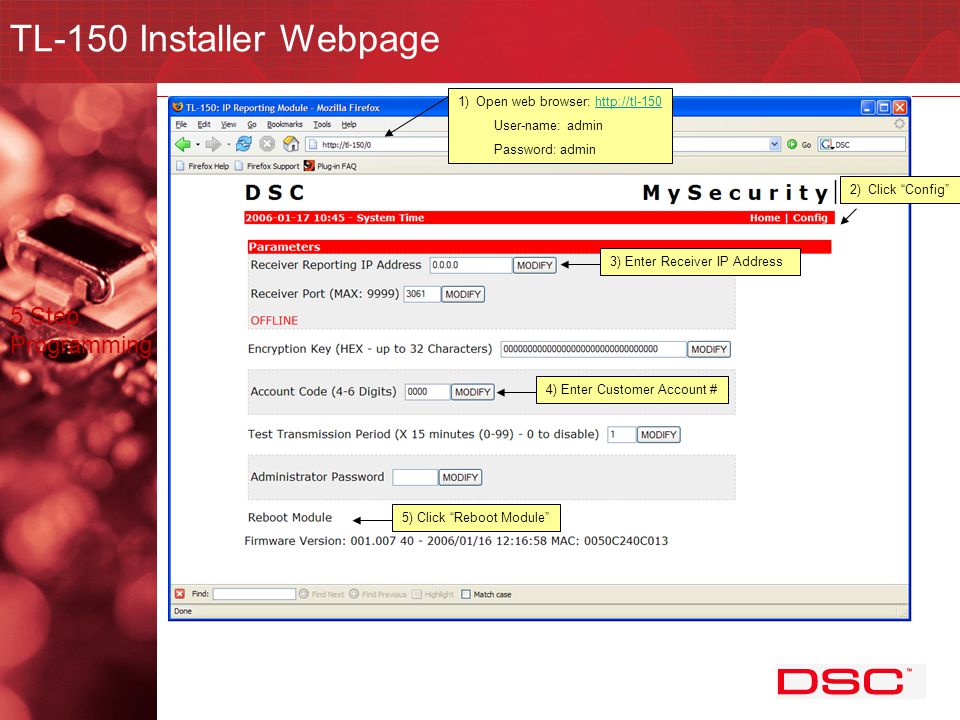Click the Plug-in FAQ bookmark icon
Viewport: 960px width, 720px height.
pyautogui.click(x=309, y=166)
